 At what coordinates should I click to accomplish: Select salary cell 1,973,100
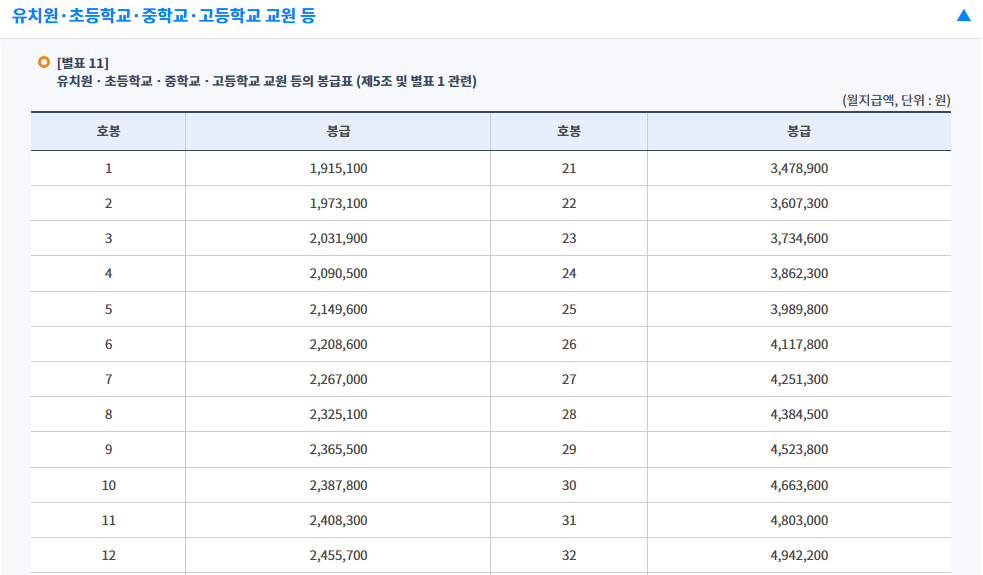[339, 203]
